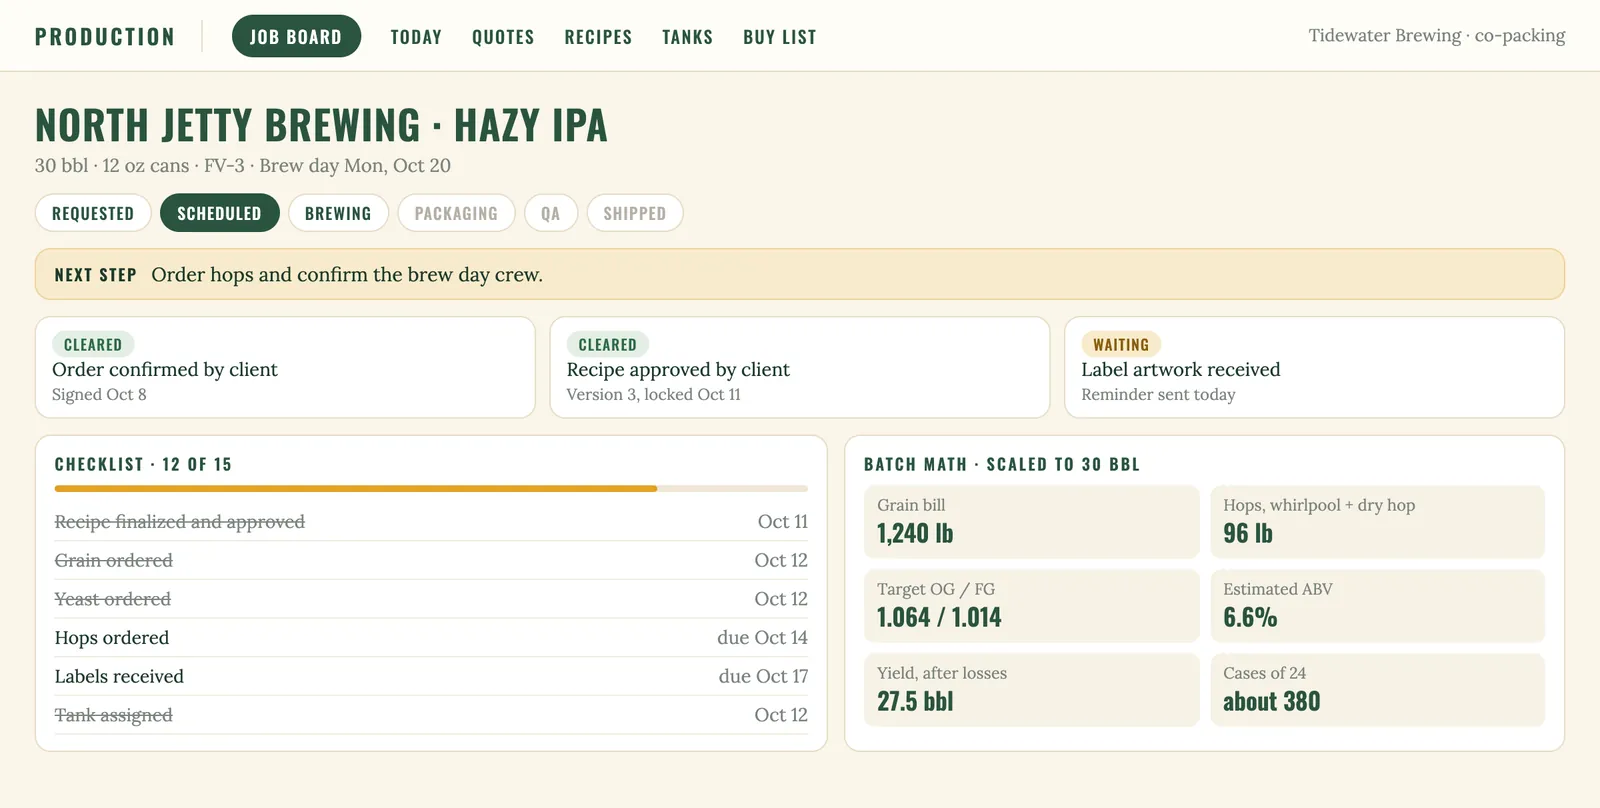Toggle the Hops ordered checklist item
This screenshot has width=1600, height=808.
[x=431, y=638]
